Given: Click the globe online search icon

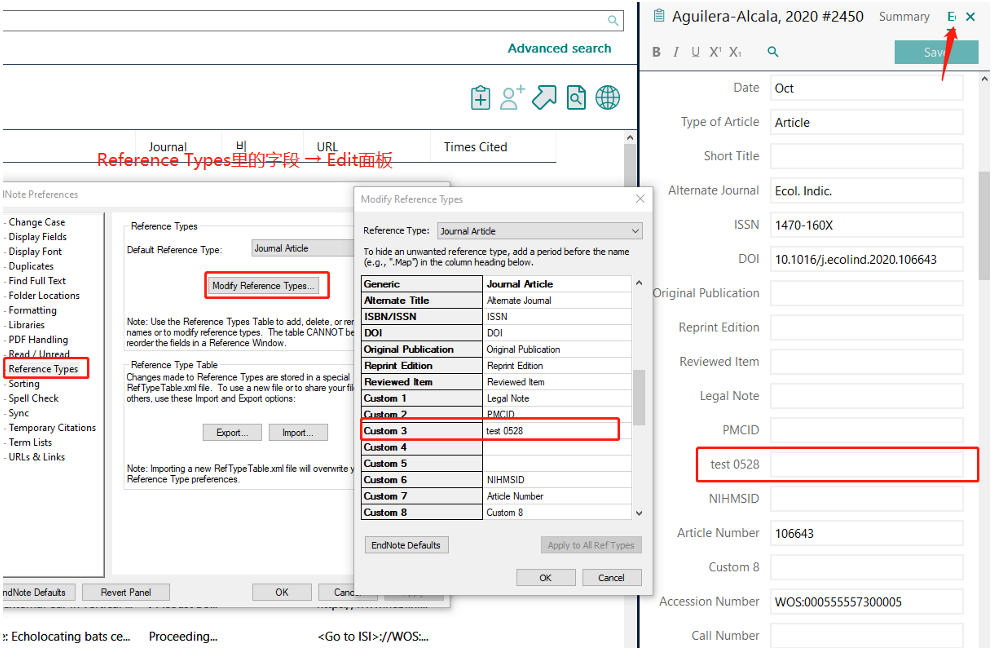Looking at the screenshot, I should (607, 97).
